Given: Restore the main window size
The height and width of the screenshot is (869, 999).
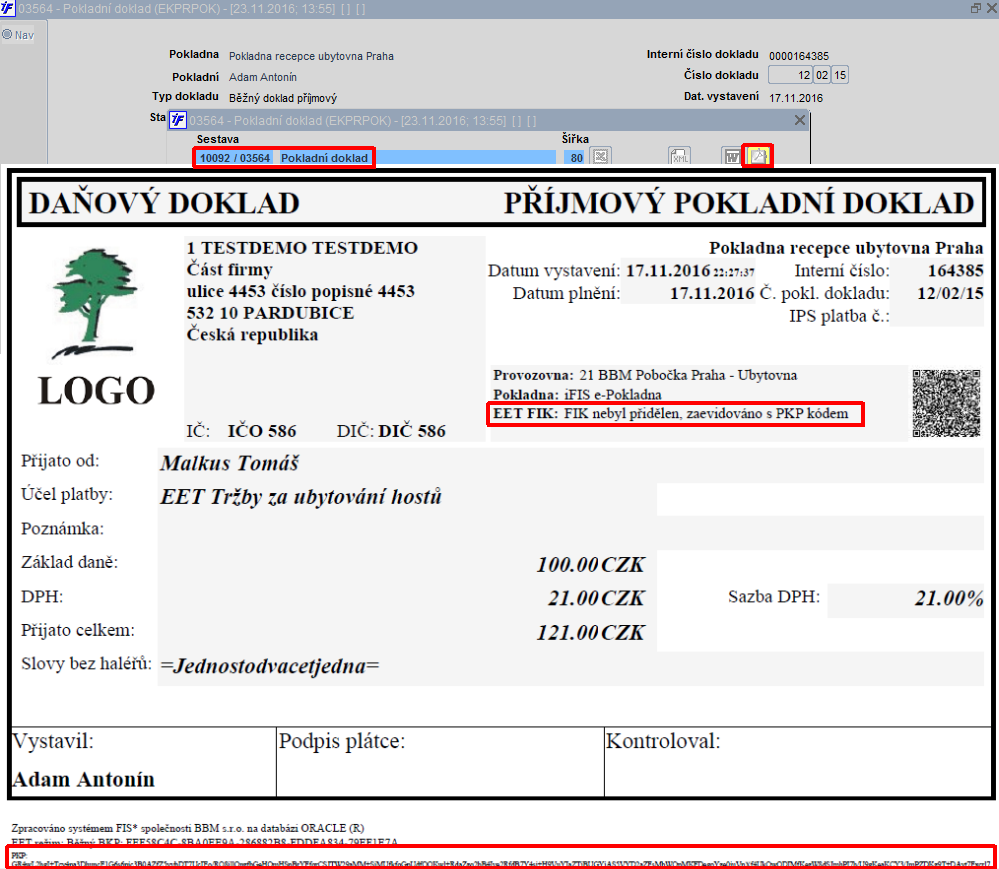Looking at the screenshot, I should click(975, 8).
